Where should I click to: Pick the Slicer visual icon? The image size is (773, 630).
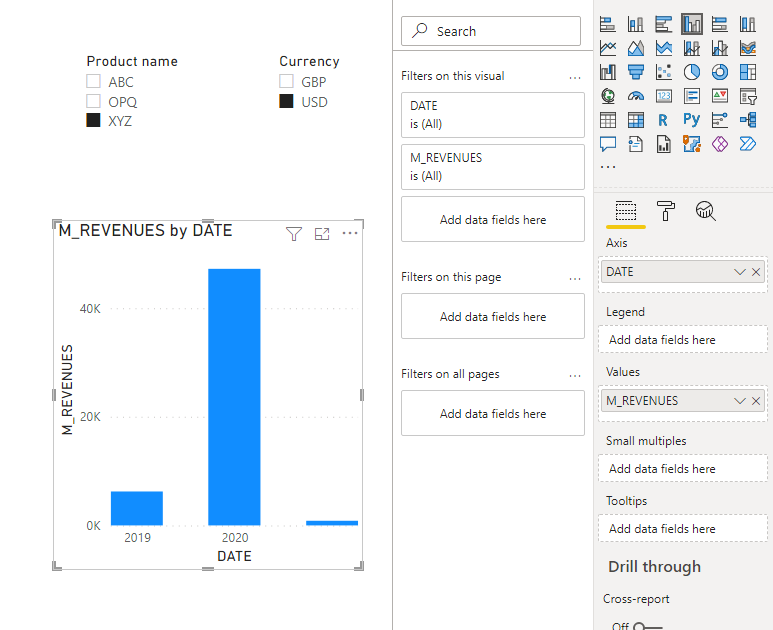[748, 96]
